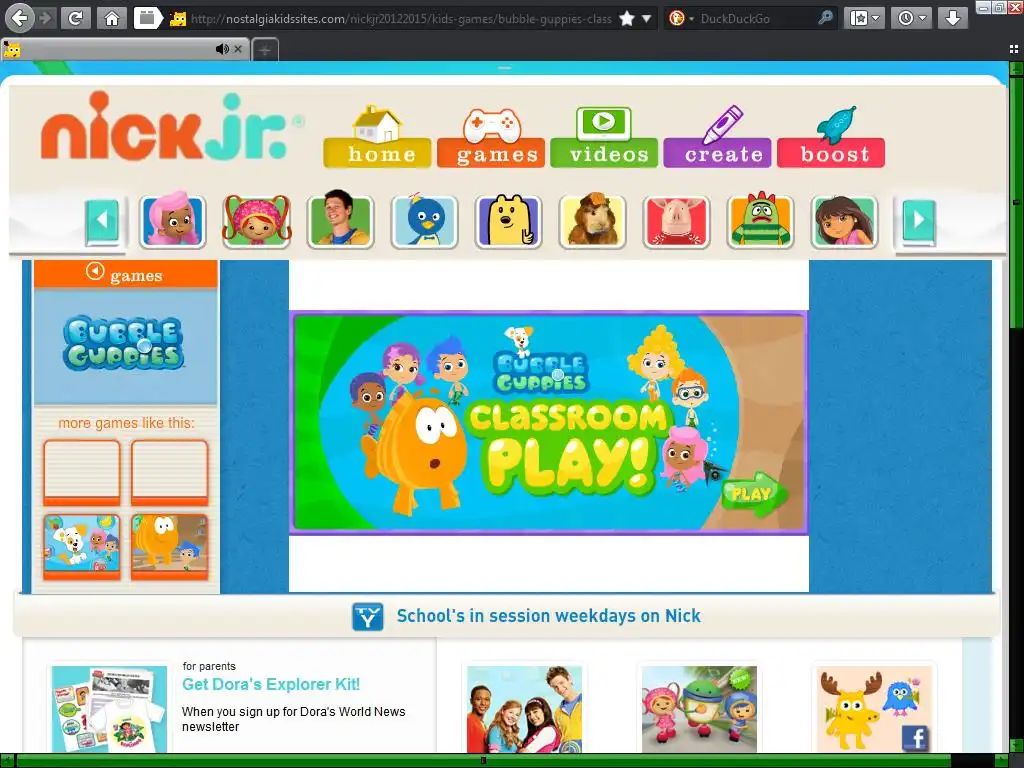Open the boost navigation tab
The width and height of the screenshot is (1024, 768).
(831, 138)
